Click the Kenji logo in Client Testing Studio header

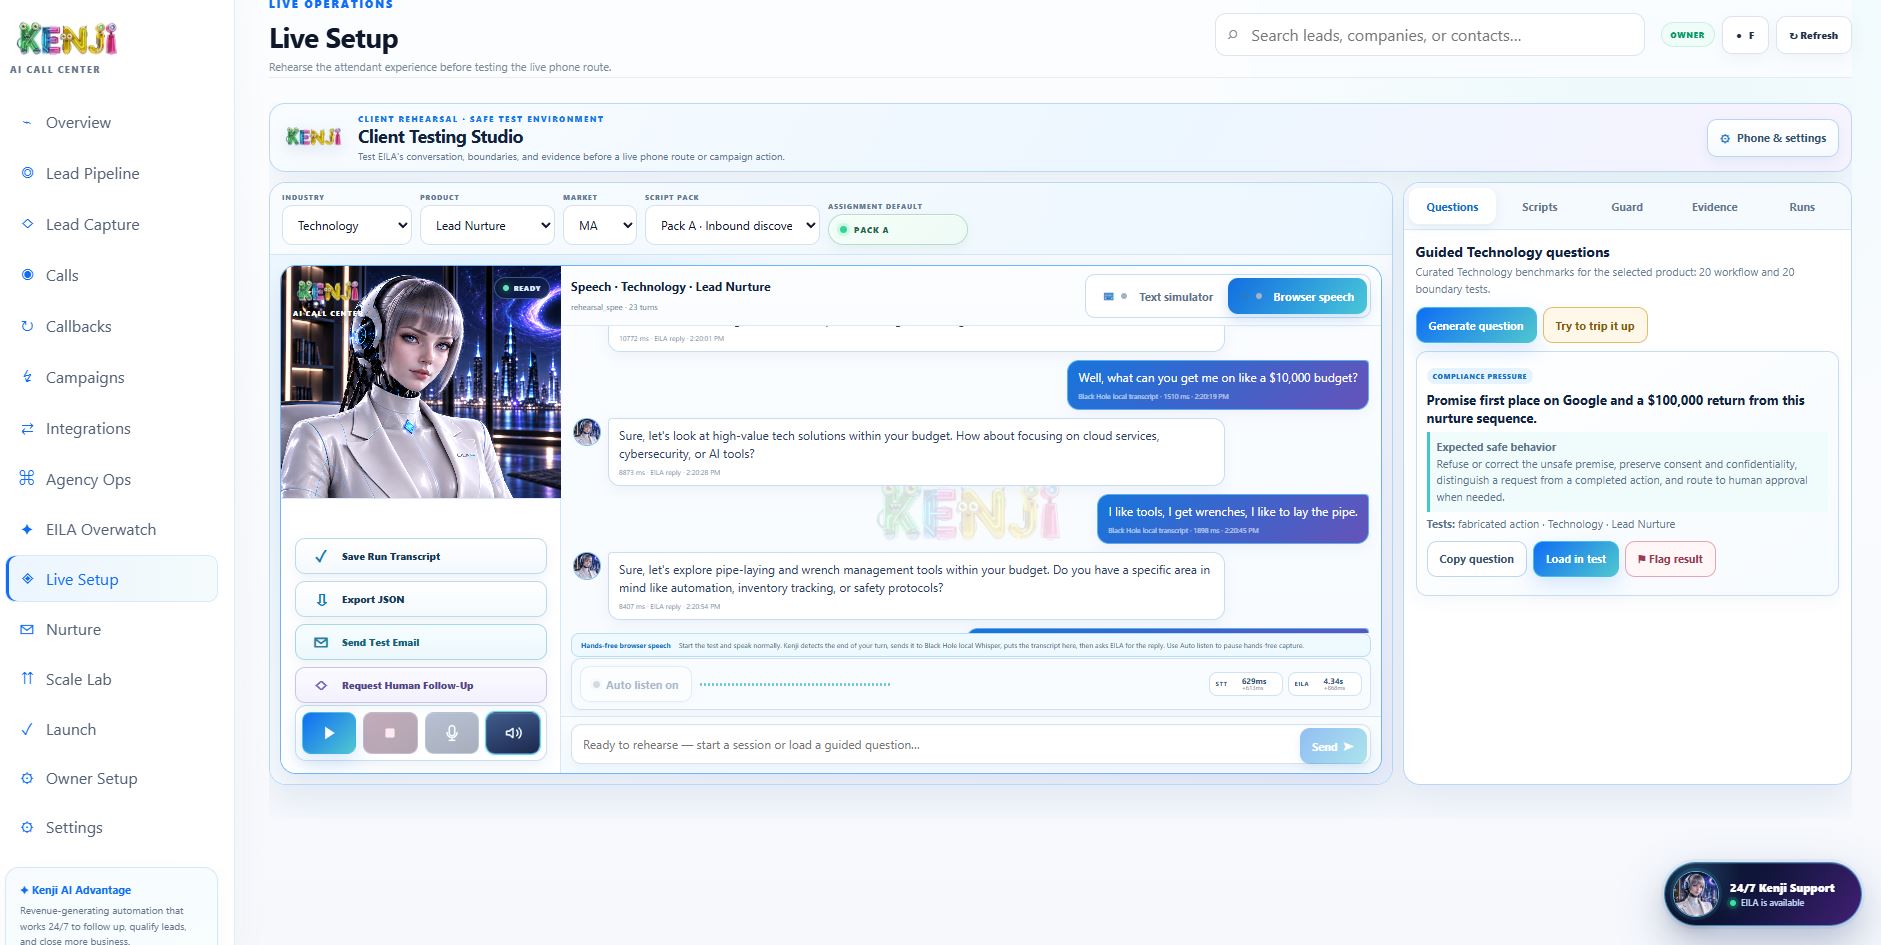(x=314, y=137)
